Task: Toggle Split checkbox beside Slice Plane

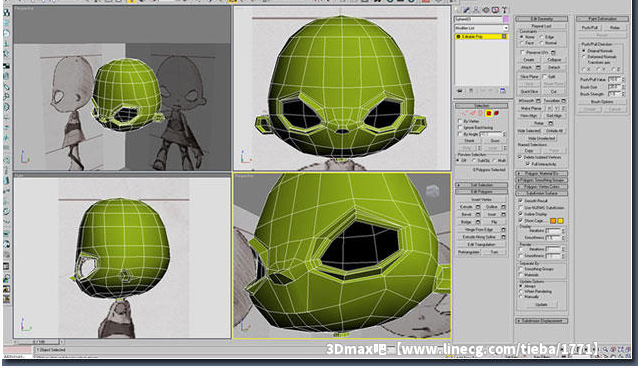Action: pos(544,77)
